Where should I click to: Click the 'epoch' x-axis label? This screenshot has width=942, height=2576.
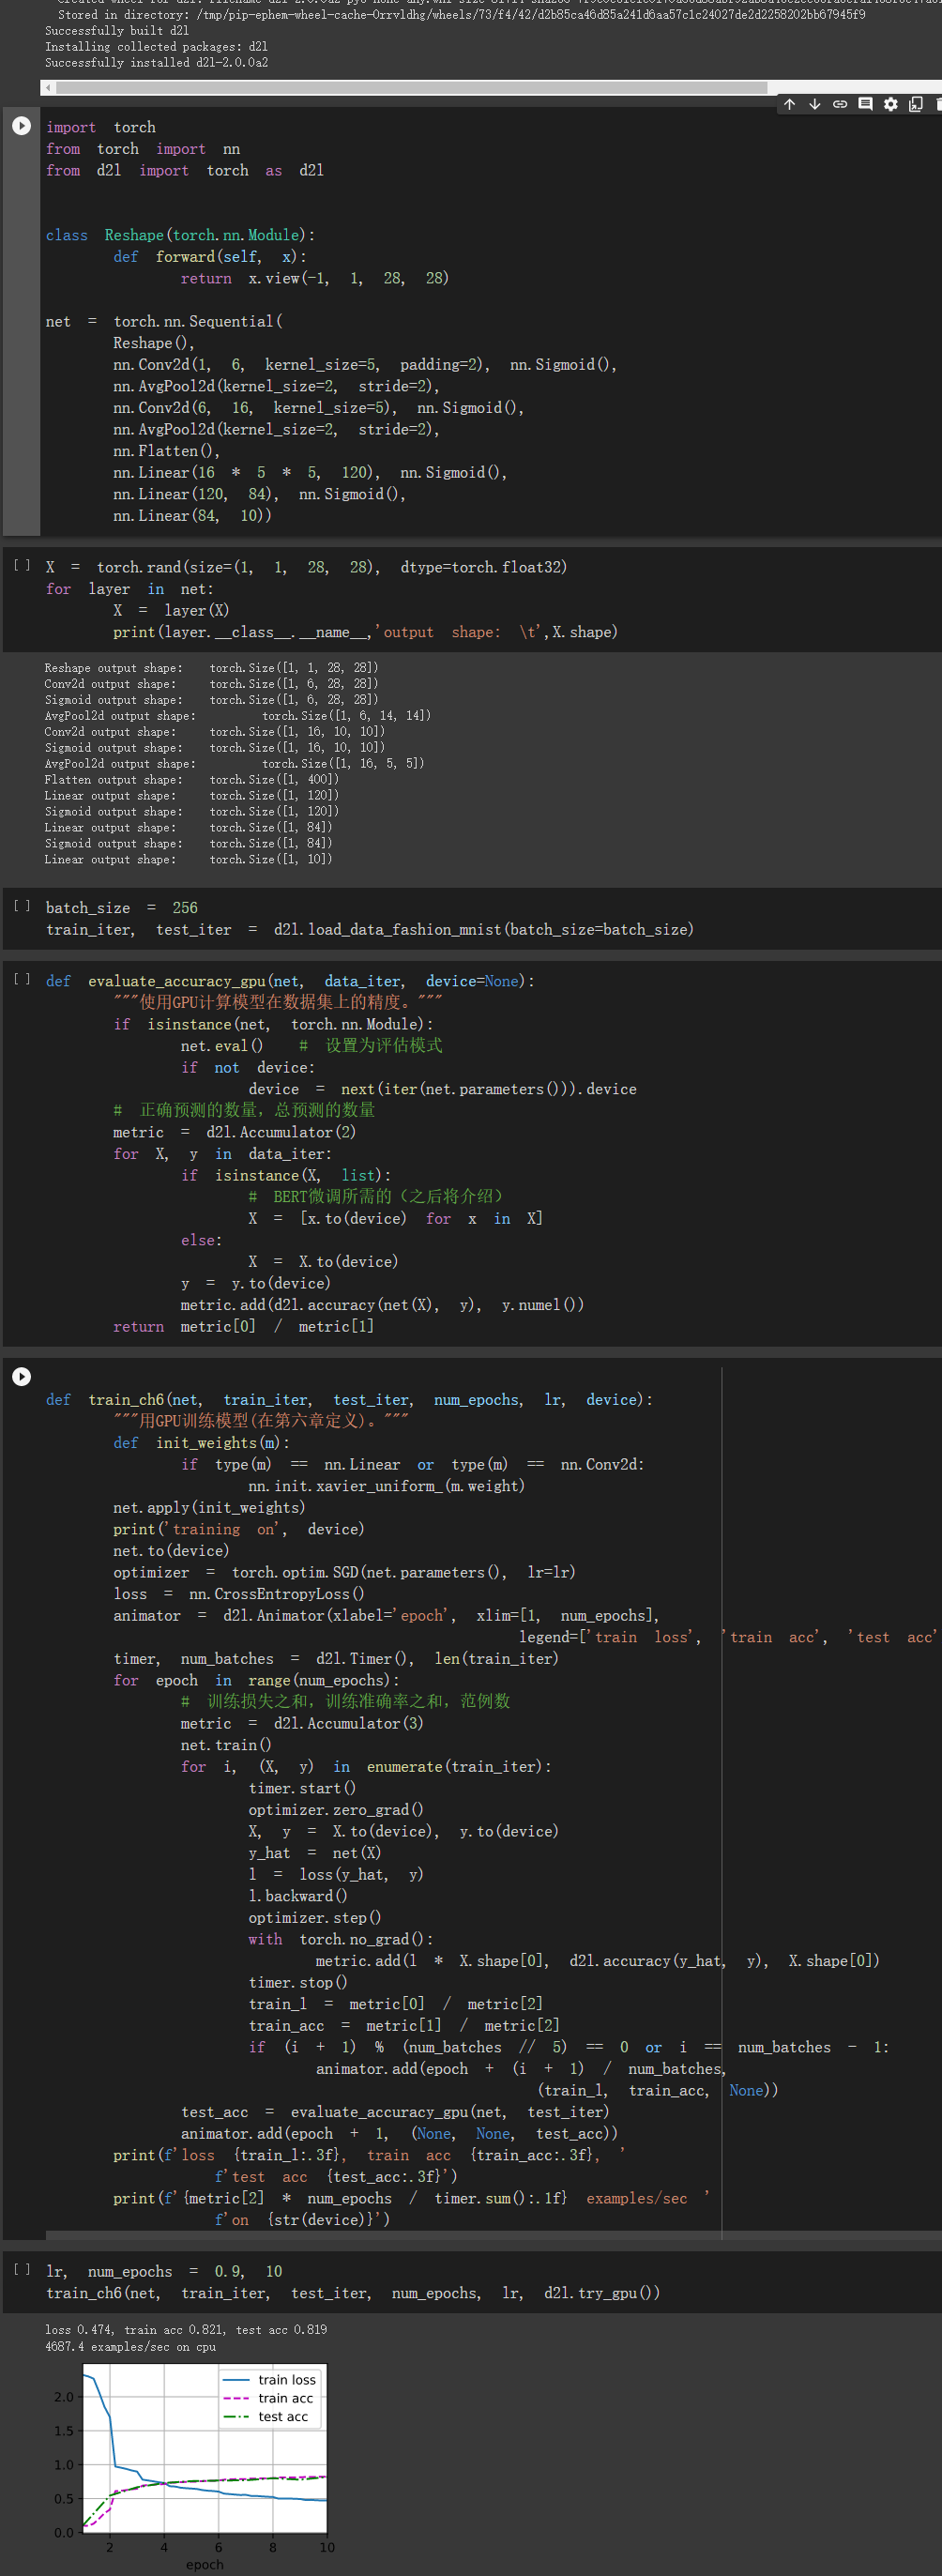(204, 2564)
